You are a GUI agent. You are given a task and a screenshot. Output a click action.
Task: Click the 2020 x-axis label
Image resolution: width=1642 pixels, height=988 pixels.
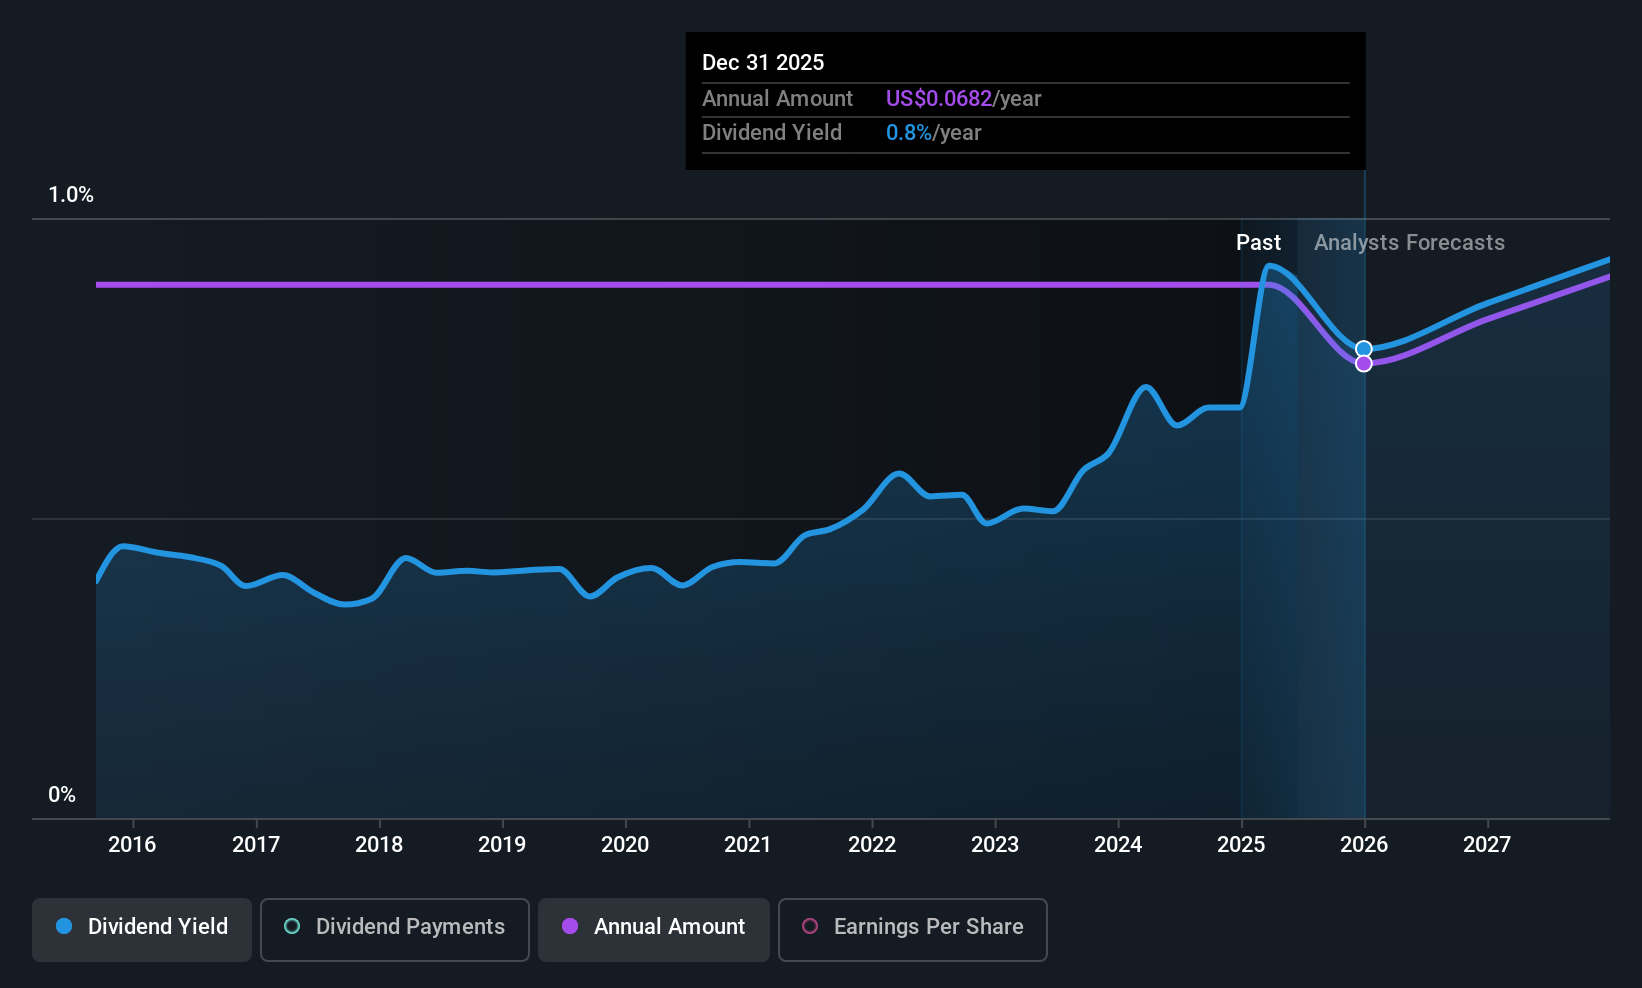click(625, 845)
